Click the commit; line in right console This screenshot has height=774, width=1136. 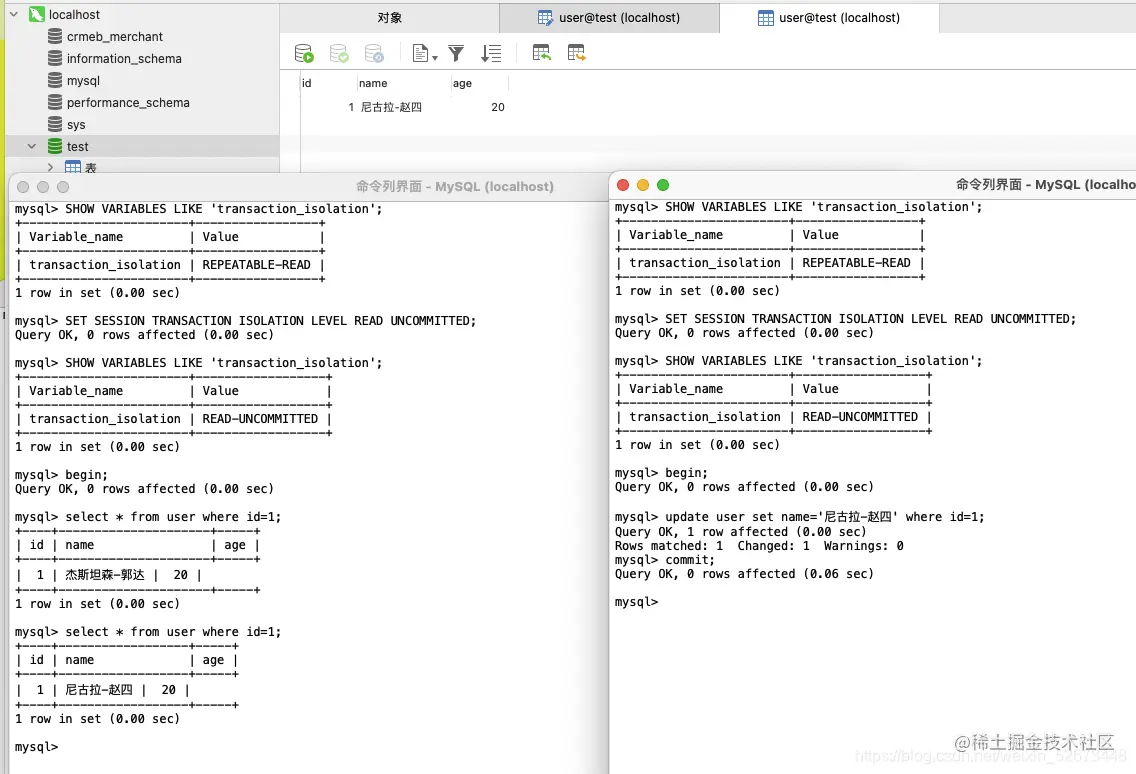(664, 559)
